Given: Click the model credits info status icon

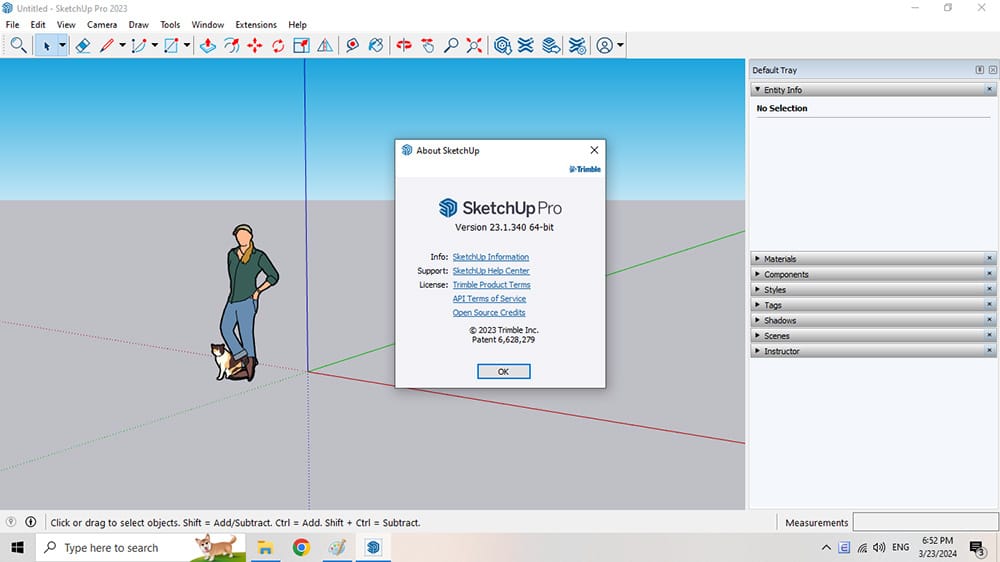Looking at the screenshot, I should pos(31,522).
